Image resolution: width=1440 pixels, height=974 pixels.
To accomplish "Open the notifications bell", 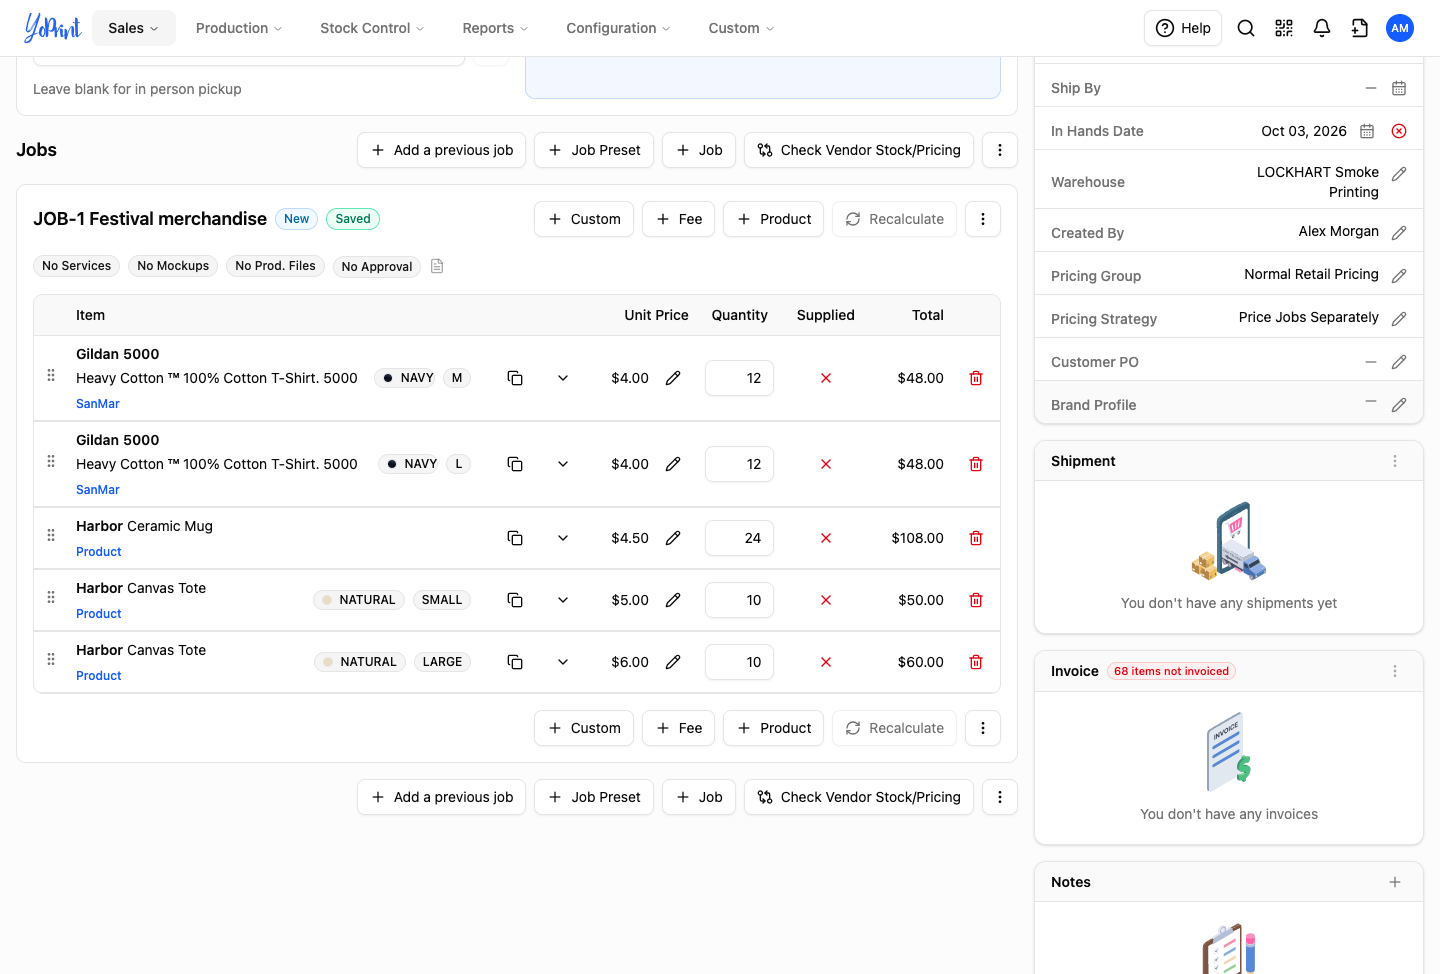I will [1322, 28].
